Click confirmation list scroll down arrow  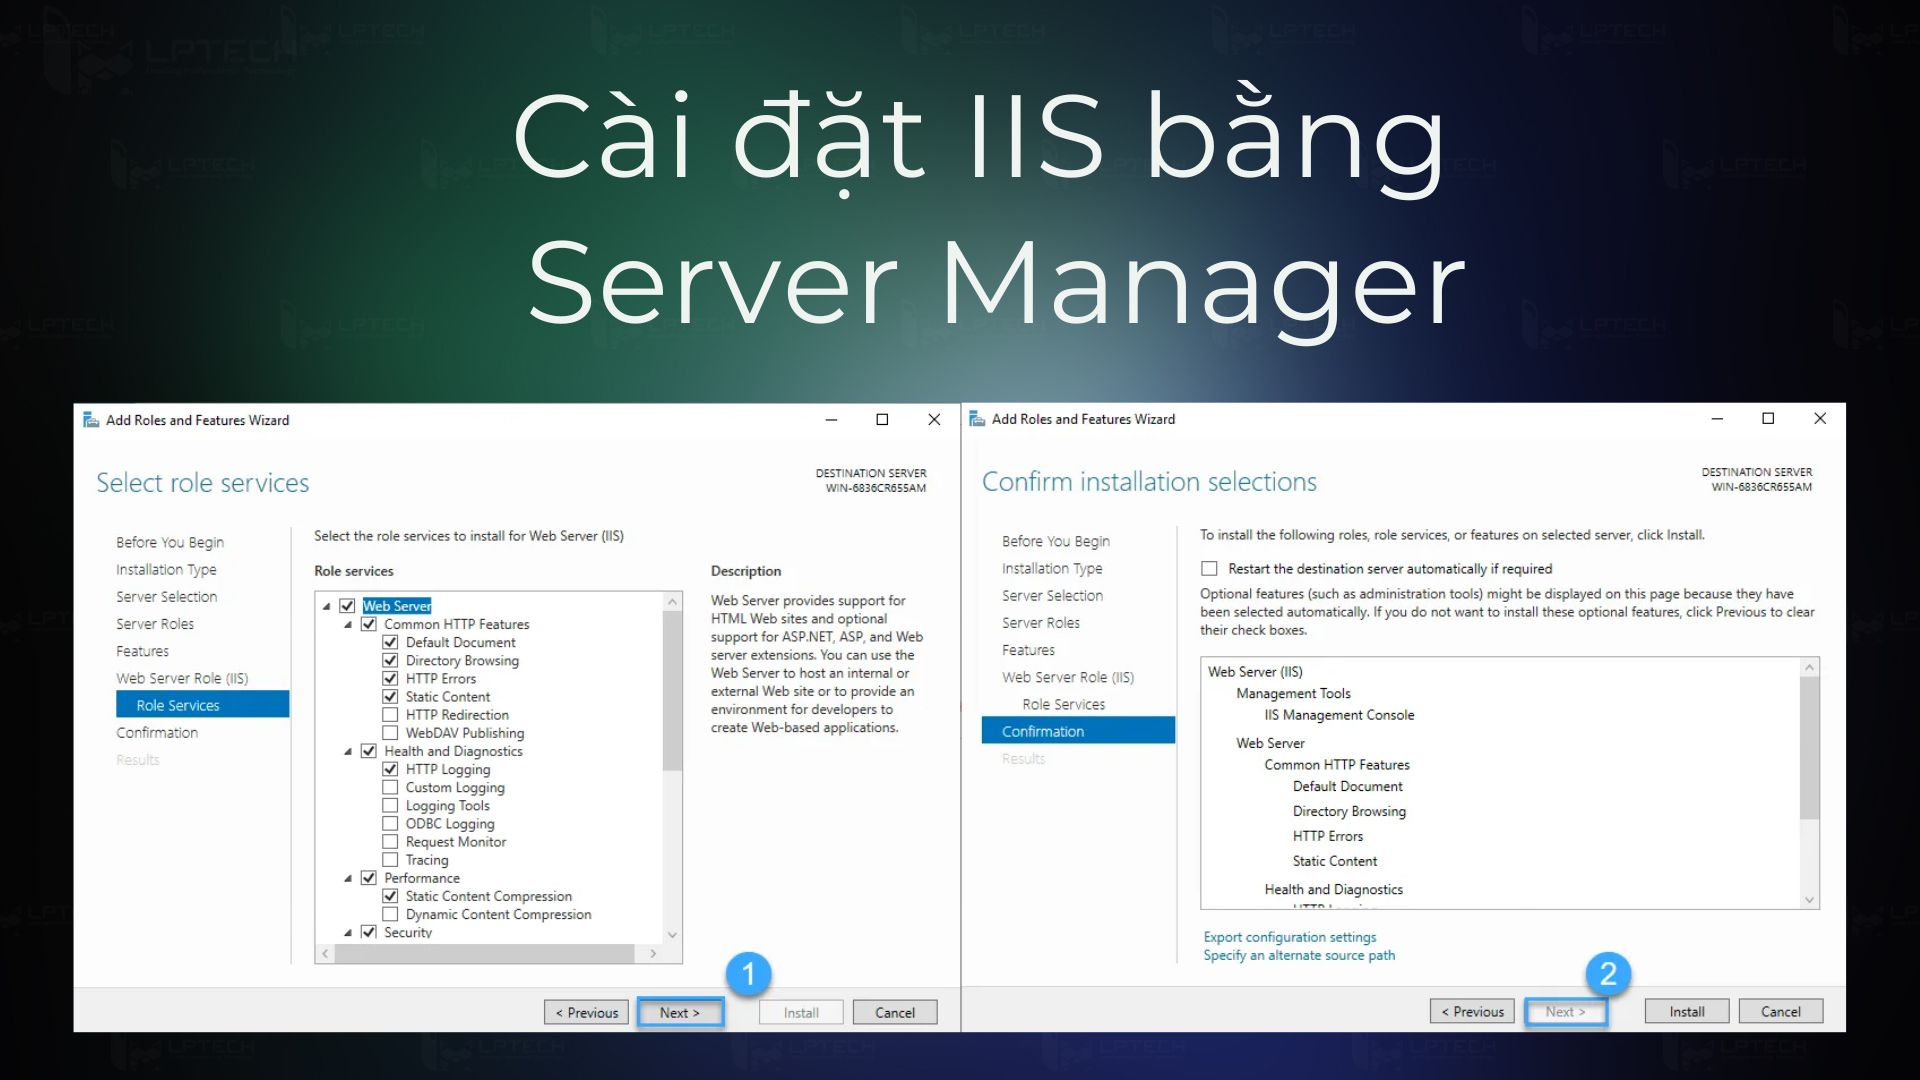1809,900
